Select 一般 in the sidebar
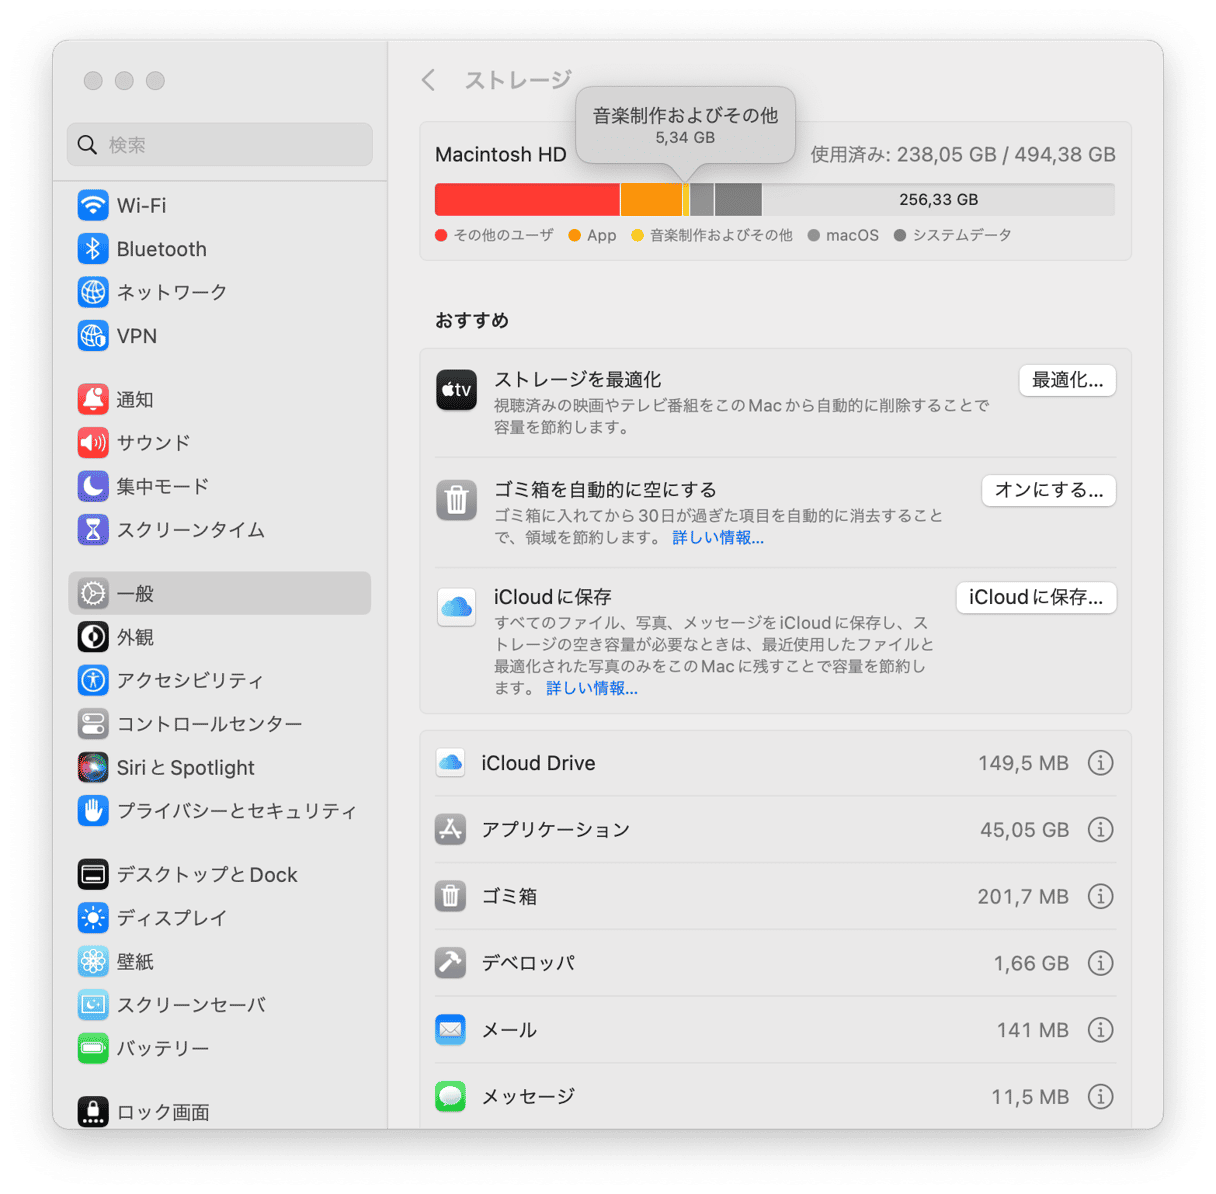Screen dimensions: 1216x1194 click(220, 593)
